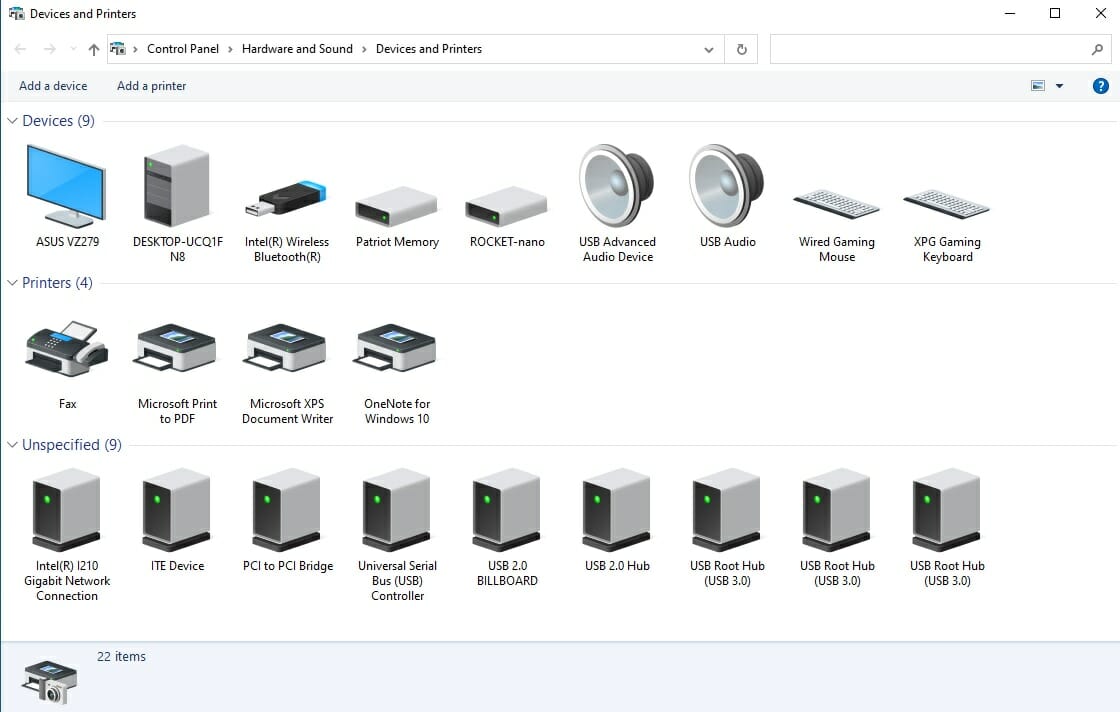
Task: Select the Patriot Memory drive icon
Action: click(396, 206)
